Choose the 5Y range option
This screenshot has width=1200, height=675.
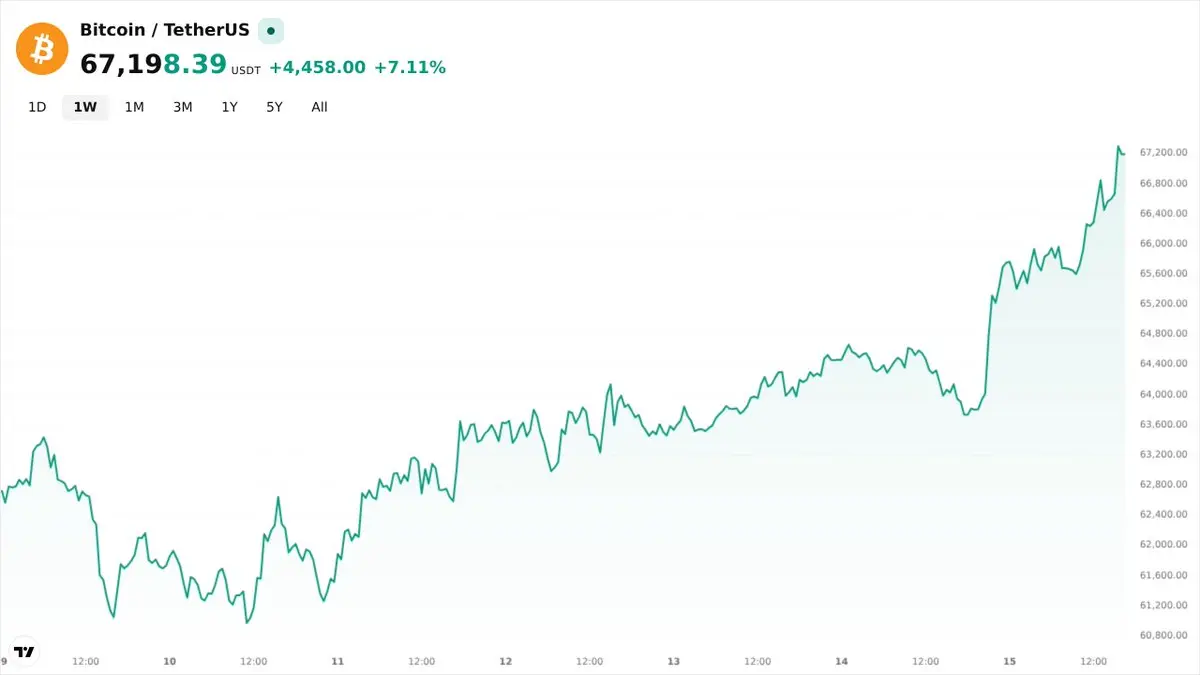click(274, 107)
